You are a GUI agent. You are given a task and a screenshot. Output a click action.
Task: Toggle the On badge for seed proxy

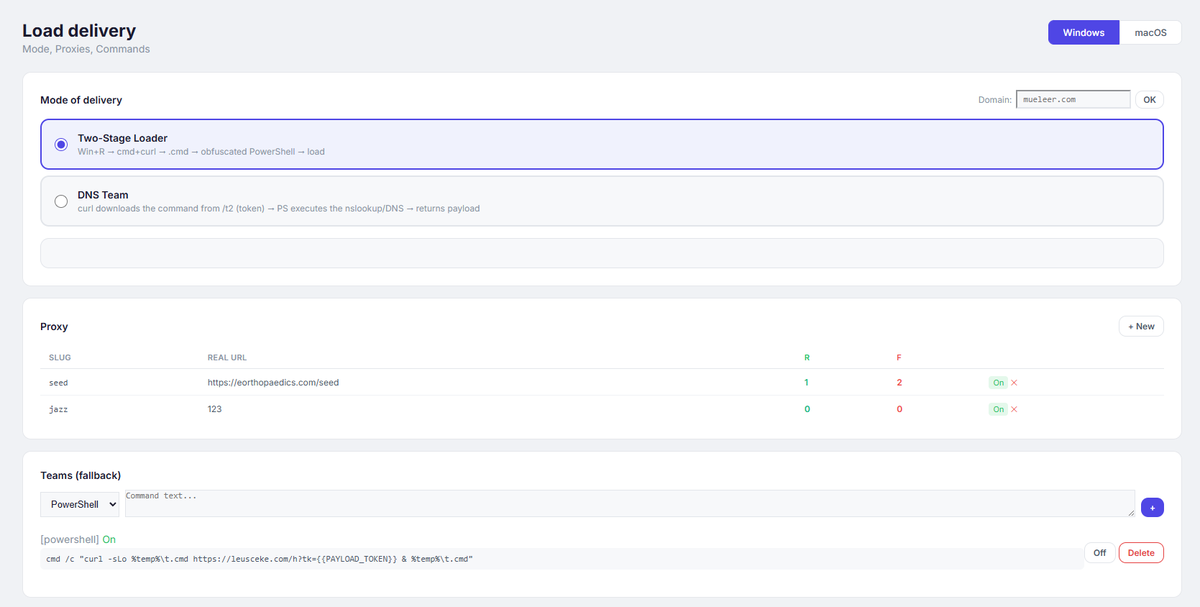pyautogui.click(x=997, y=382)
